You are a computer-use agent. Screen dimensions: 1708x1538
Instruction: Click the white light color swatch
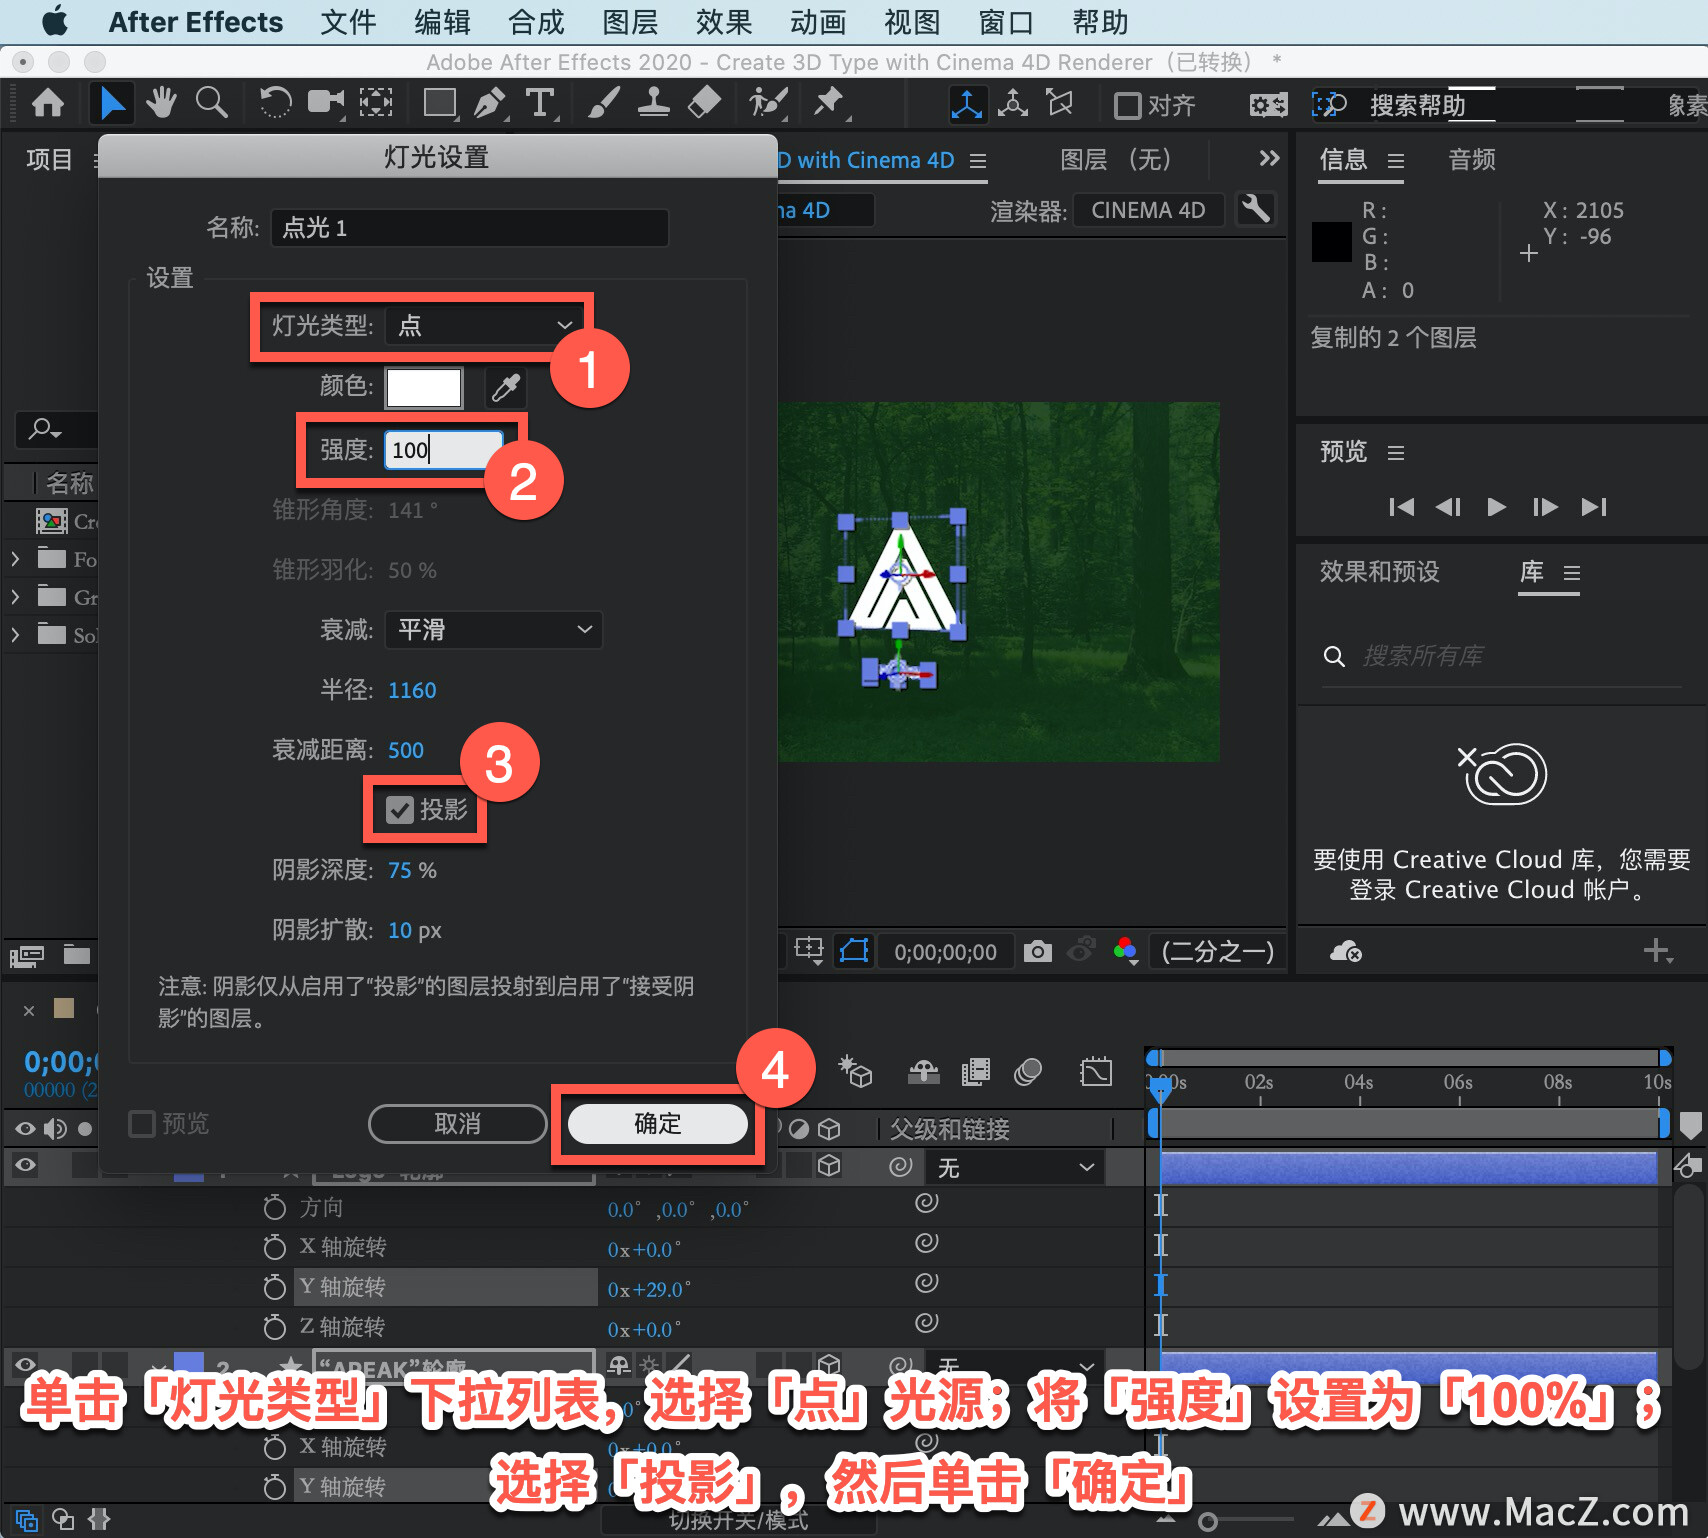point(424,387)
